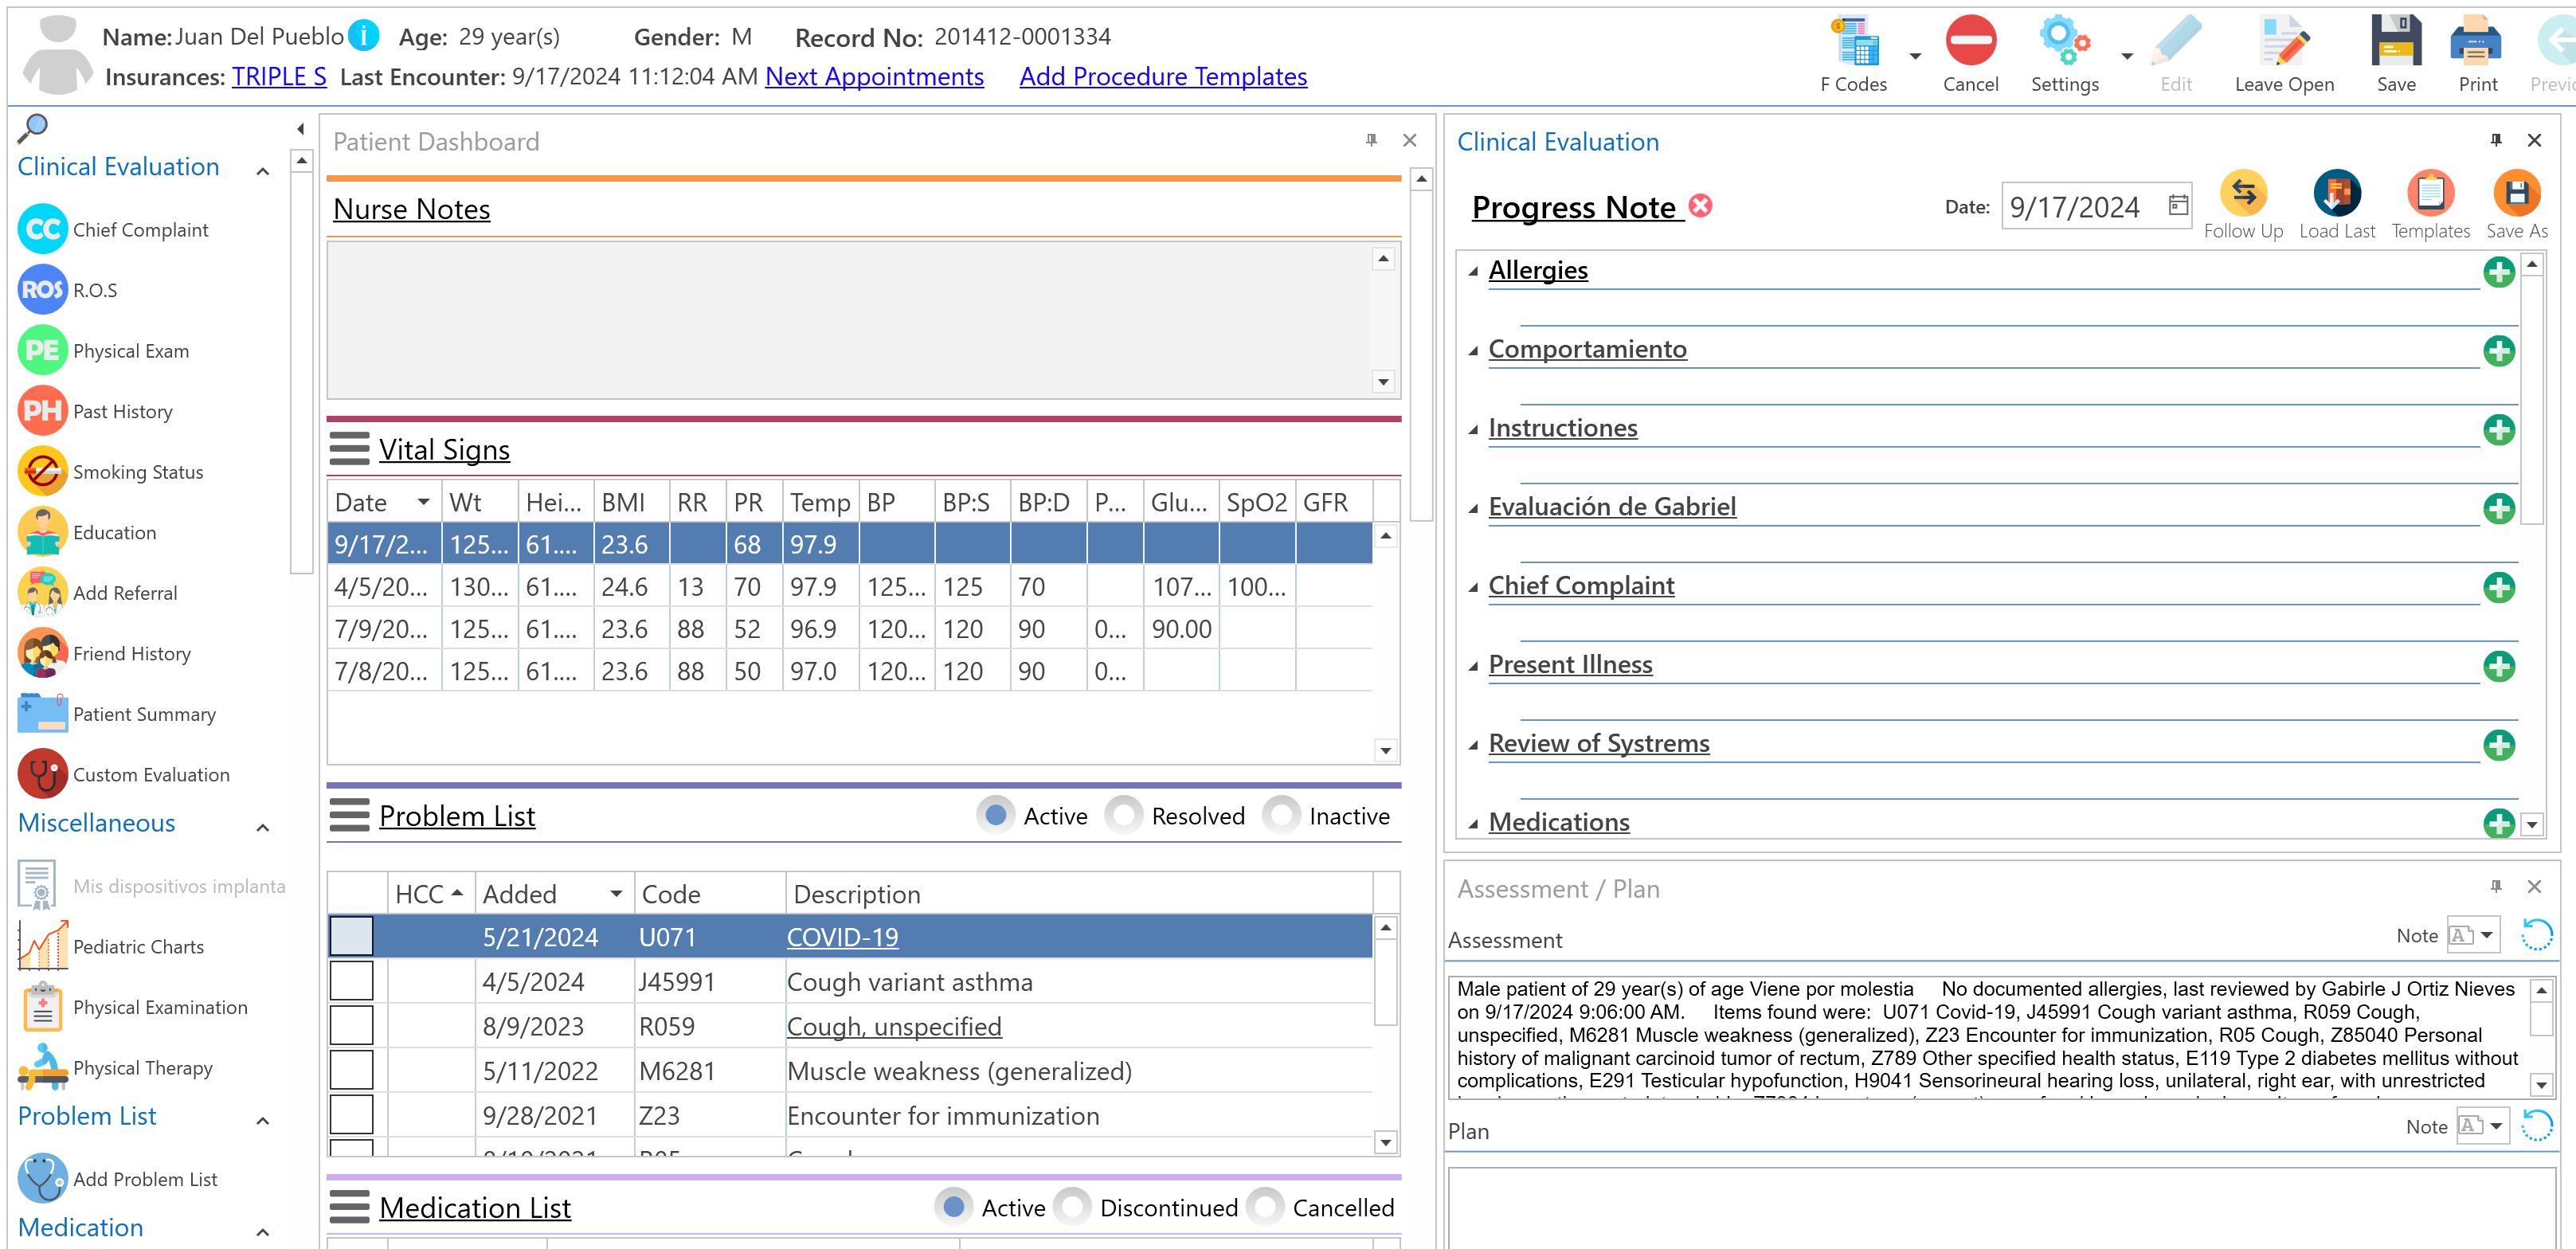Click the Follow Up icon
2576x1249 pixels.
point(2243,194)
